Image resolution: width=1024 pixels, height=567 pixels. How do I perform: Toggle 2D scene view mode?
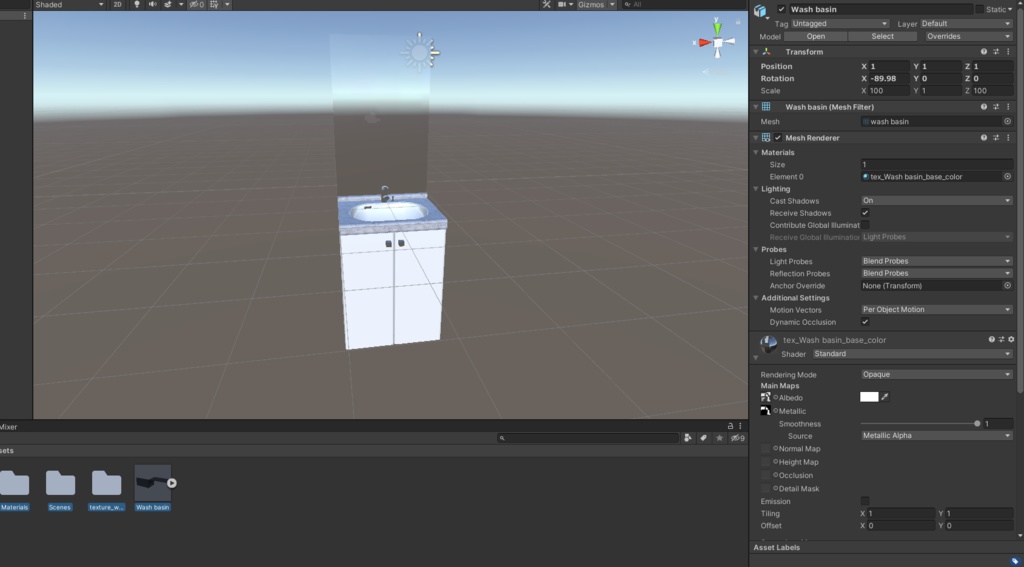pyautogui.click(x=117, y=4)
